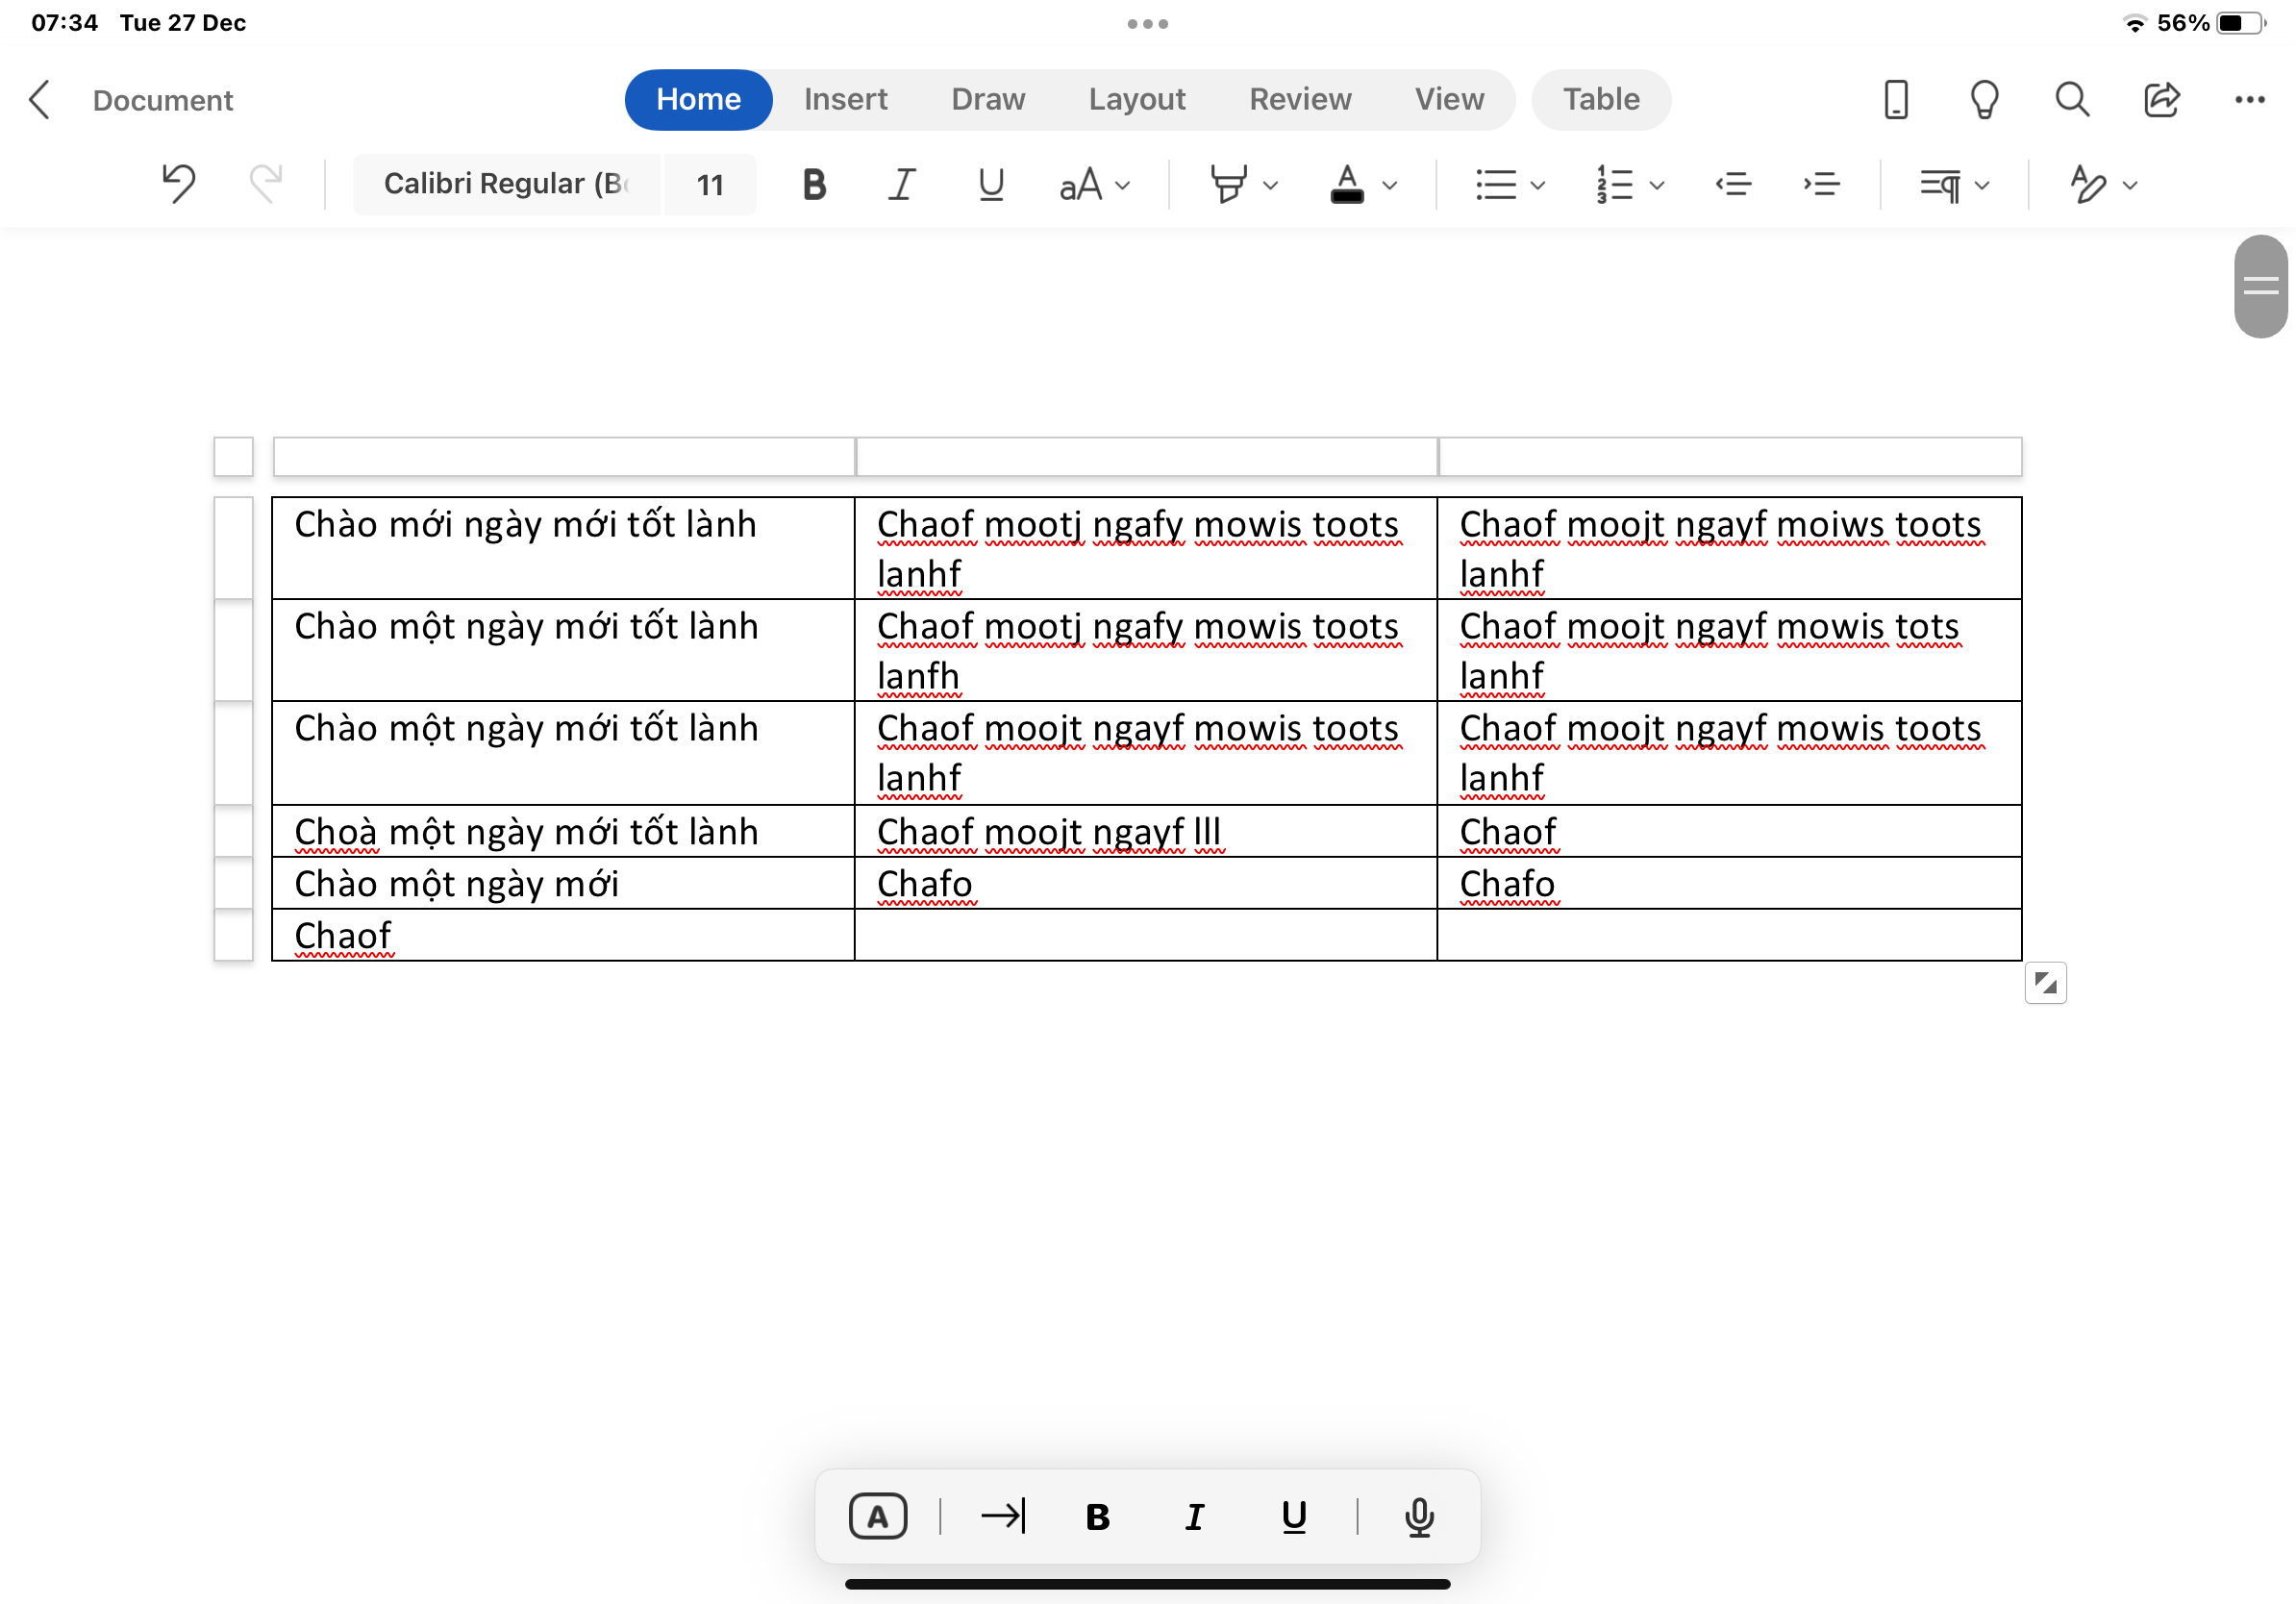Go back to Document list
Viewport: 2296px width, 1604px height.
click(40, 100)
